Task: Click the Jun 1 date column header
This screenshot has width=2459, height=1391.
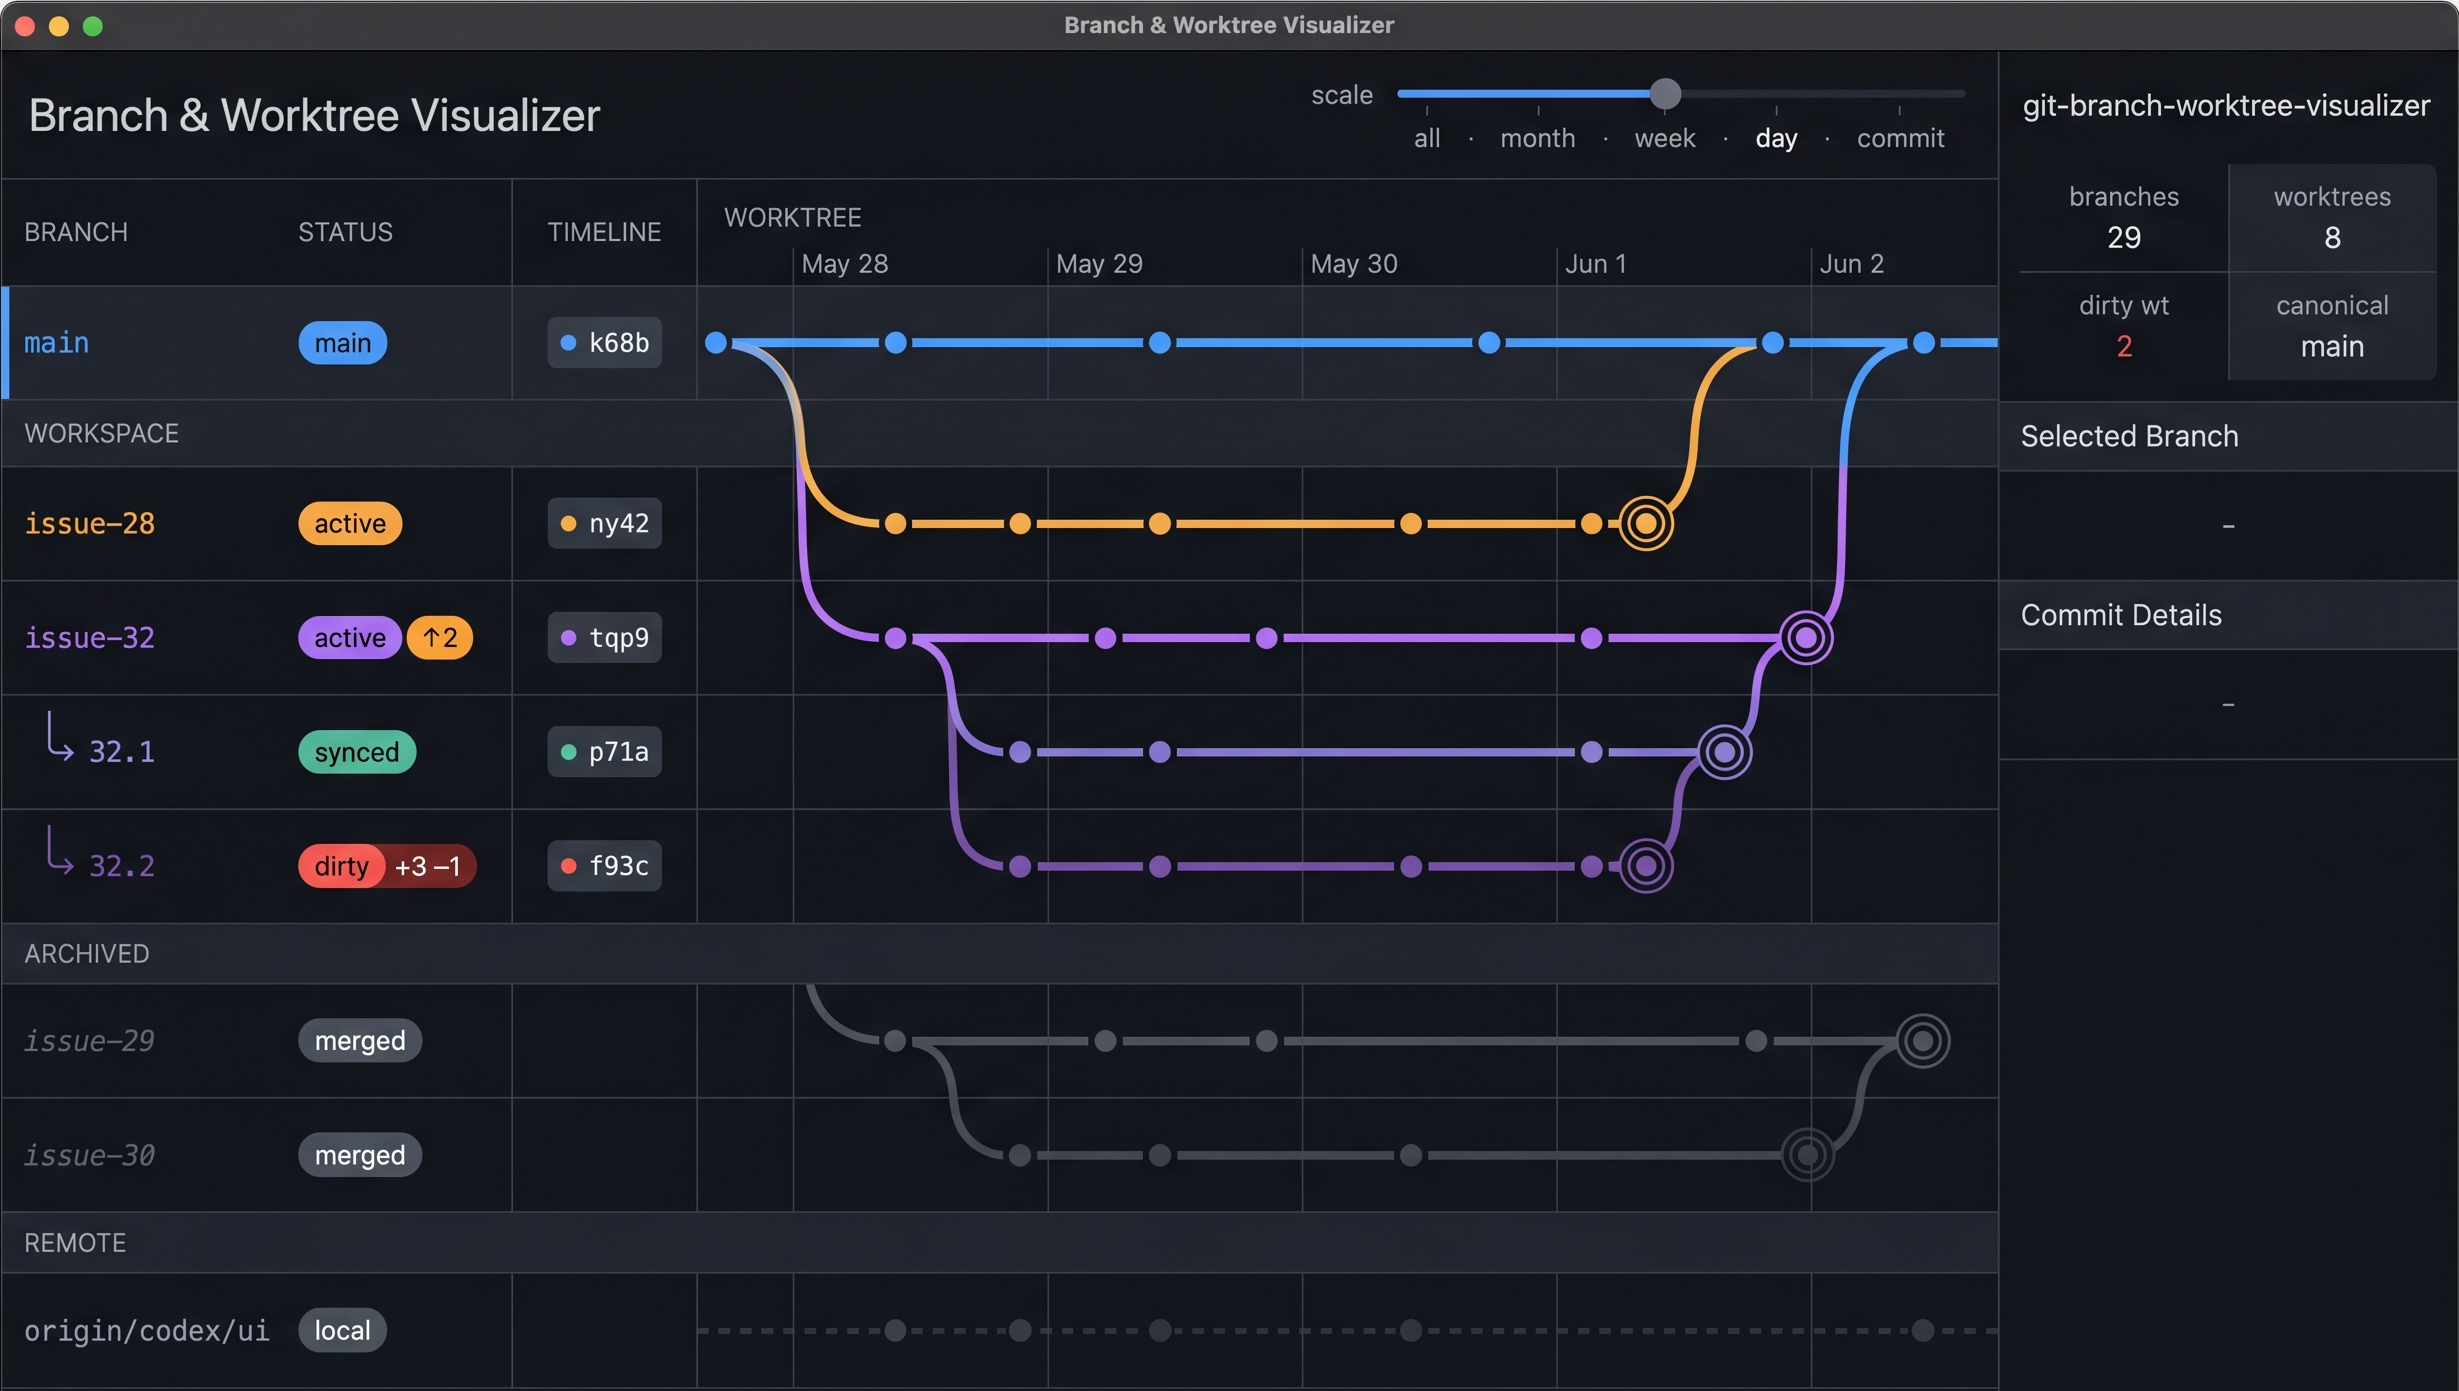Action: click(1596, 264)
